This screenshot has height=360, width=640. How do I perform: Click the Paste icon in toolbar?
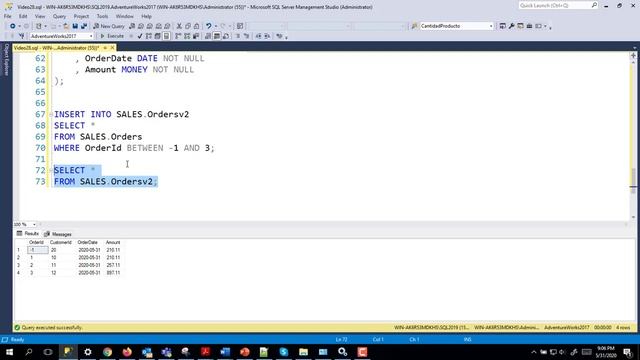197,26
